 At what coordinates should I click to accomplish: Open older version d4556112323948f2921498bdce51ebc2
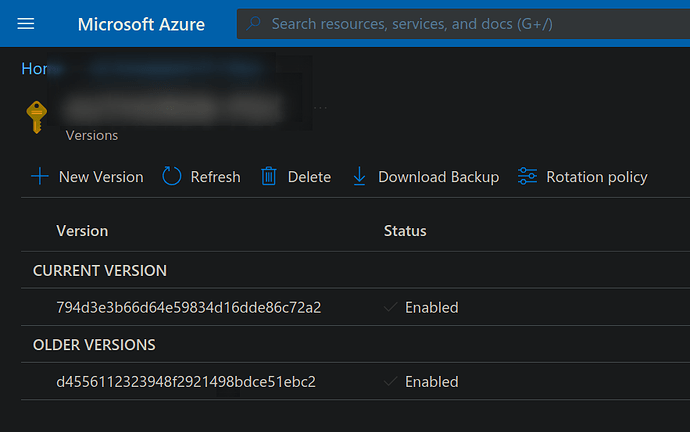pyautogui.click(x=187, y=382)
